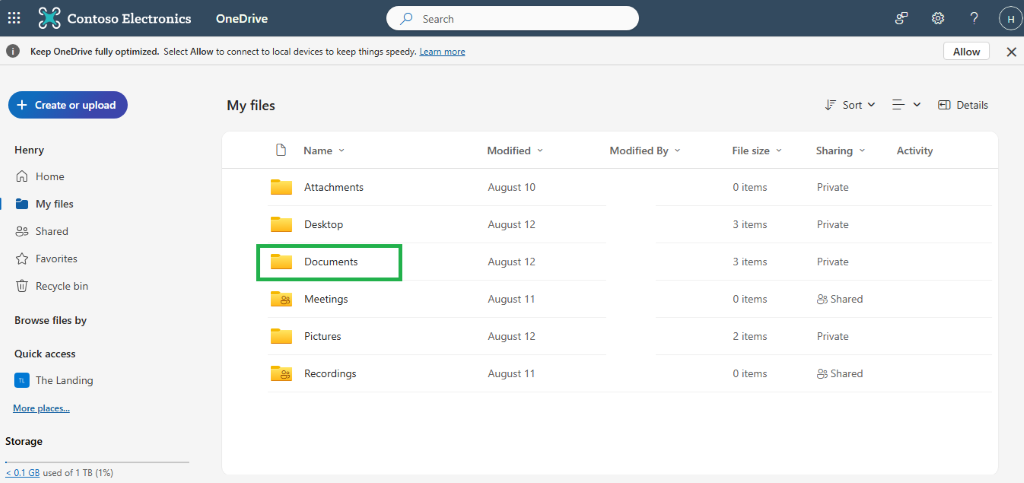Click the Recordings shared folder icon
The image size is (1024, 483).
point(281,373)
